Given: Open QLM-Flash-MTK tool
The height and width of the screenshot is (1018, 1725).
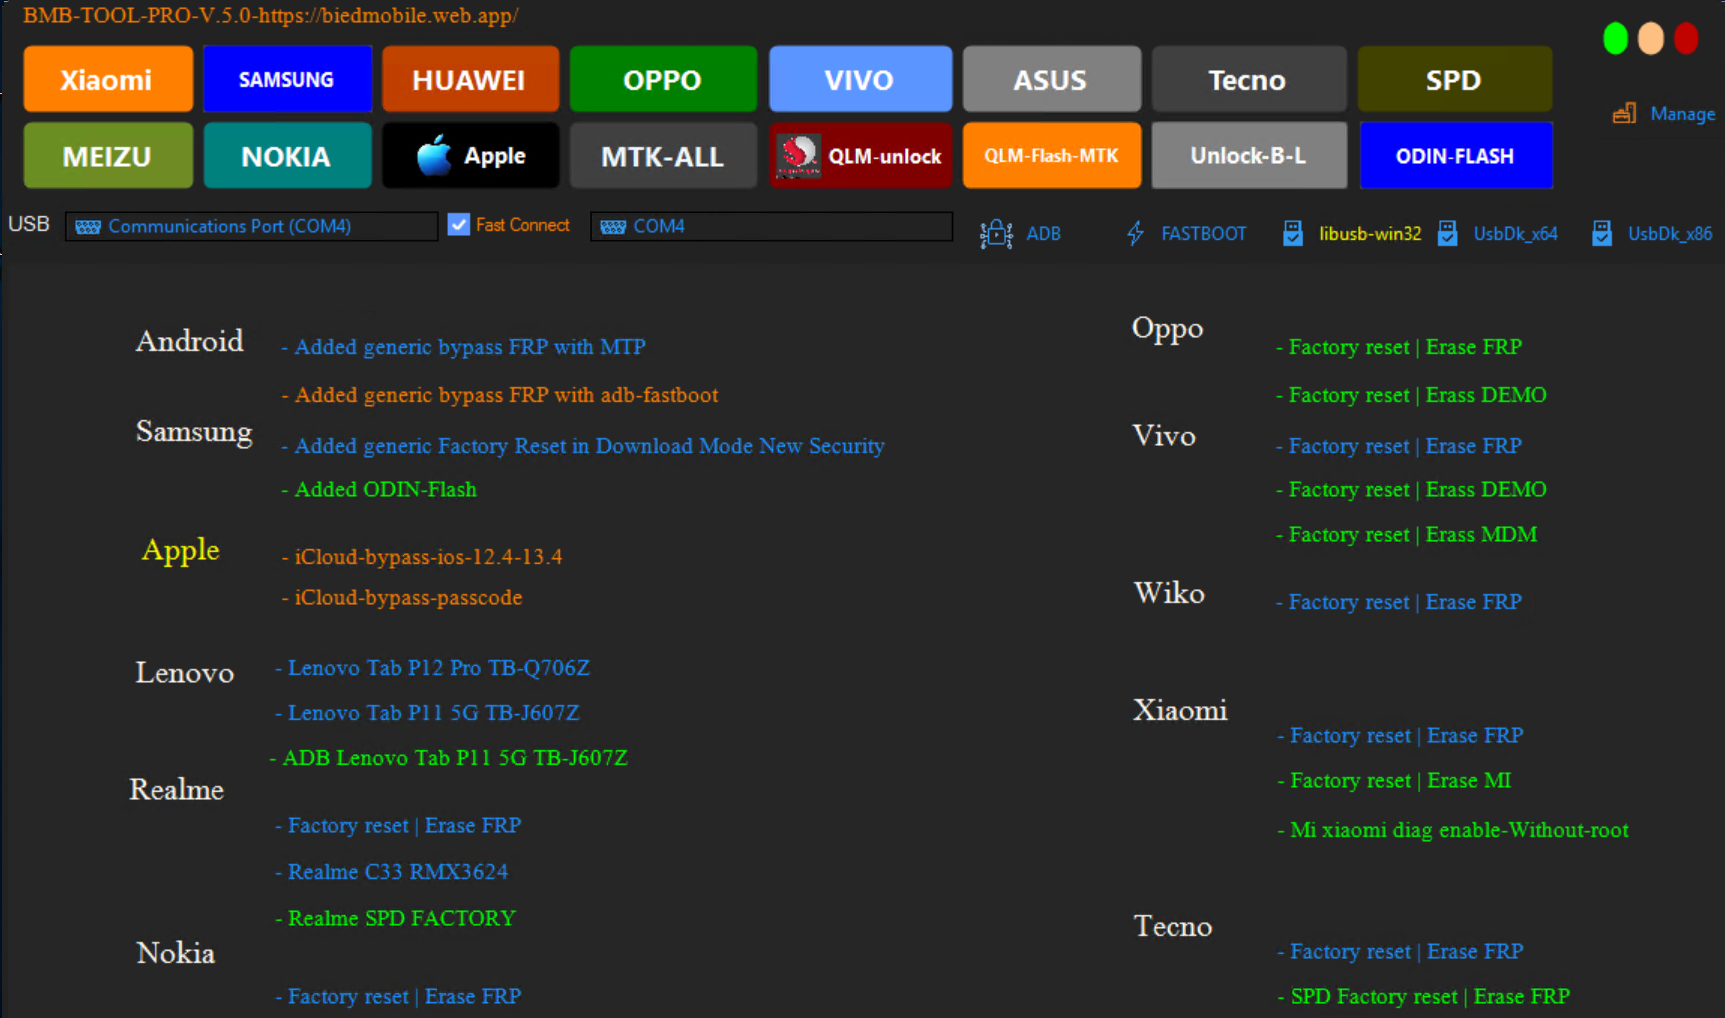Looking at the screenshot, I should point(1051,156).
